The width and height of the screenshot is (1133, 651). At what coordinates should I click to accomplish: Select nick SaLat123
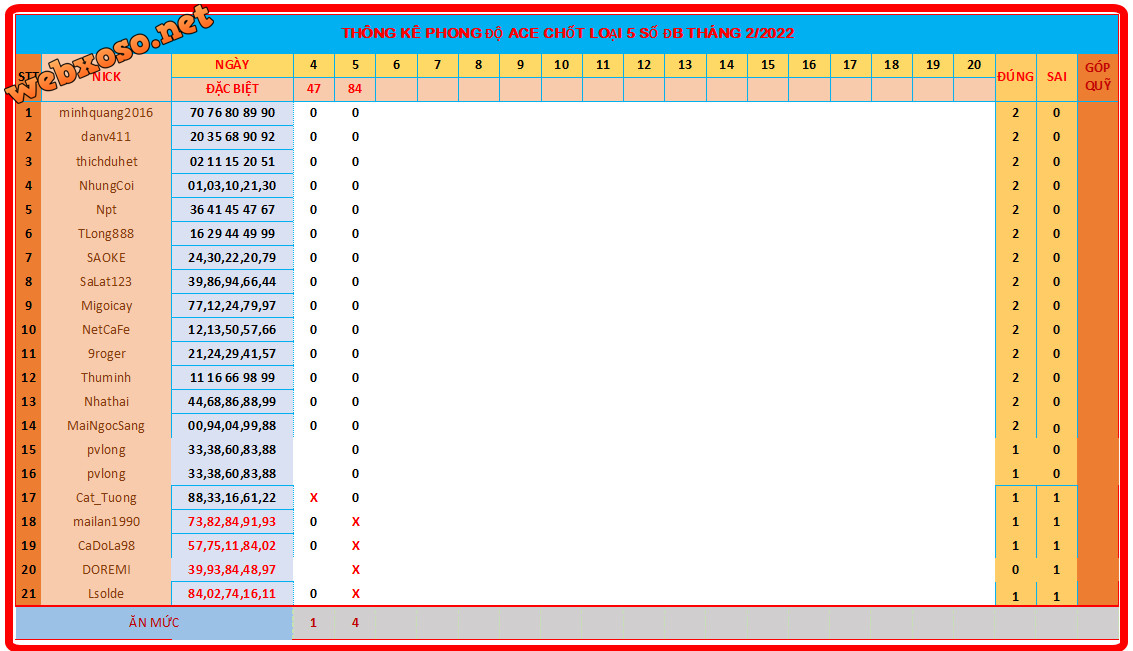tap(106, 282)
